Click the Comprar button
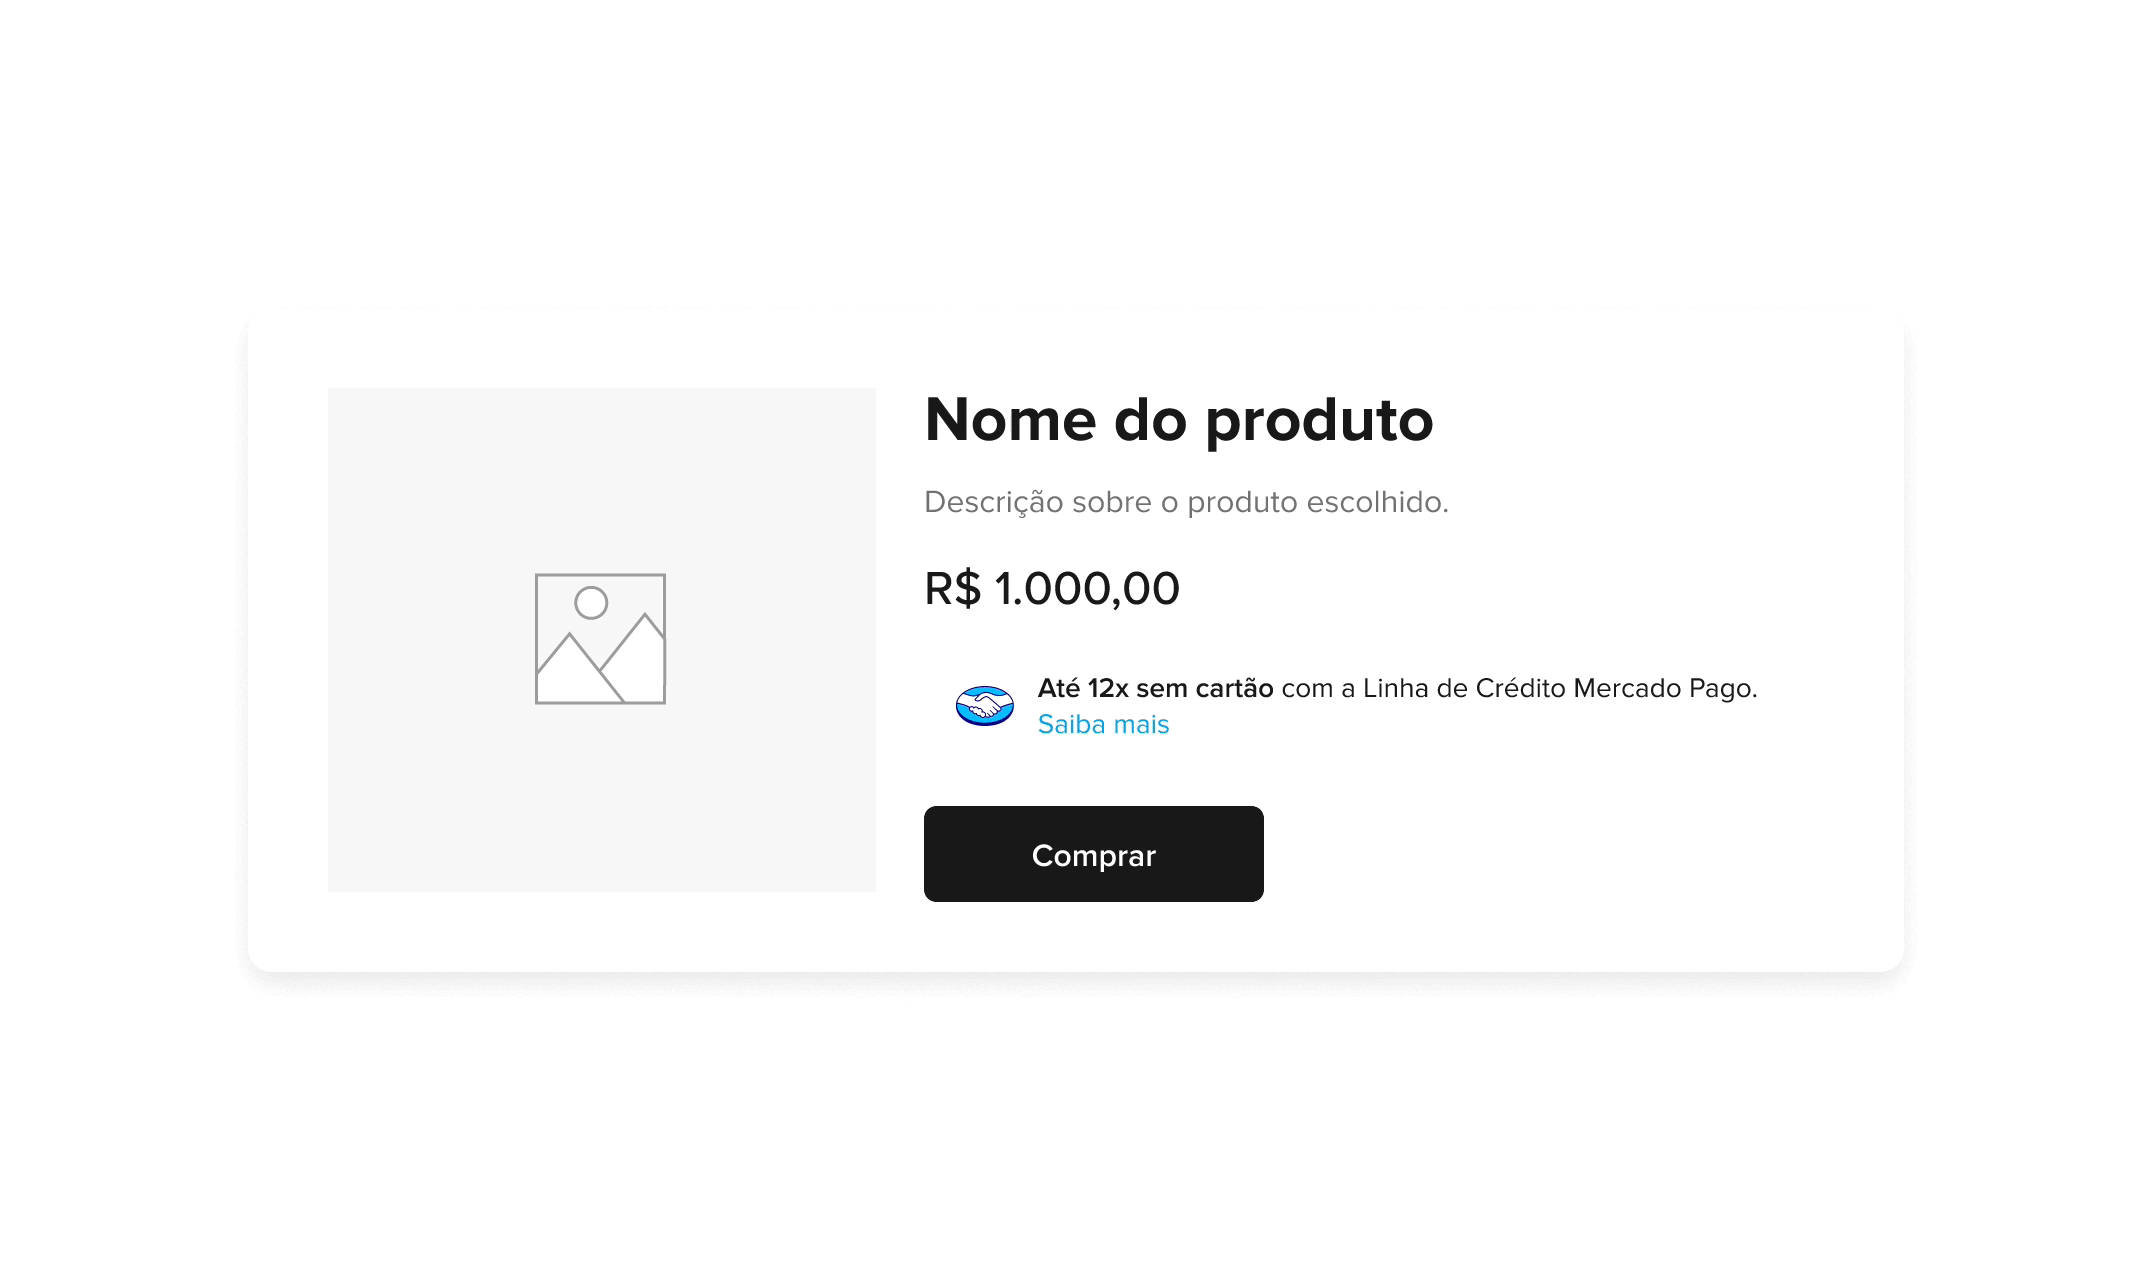Image resolution: width=2152 pixels, height=1280 pixels. tap(1093, 854)
